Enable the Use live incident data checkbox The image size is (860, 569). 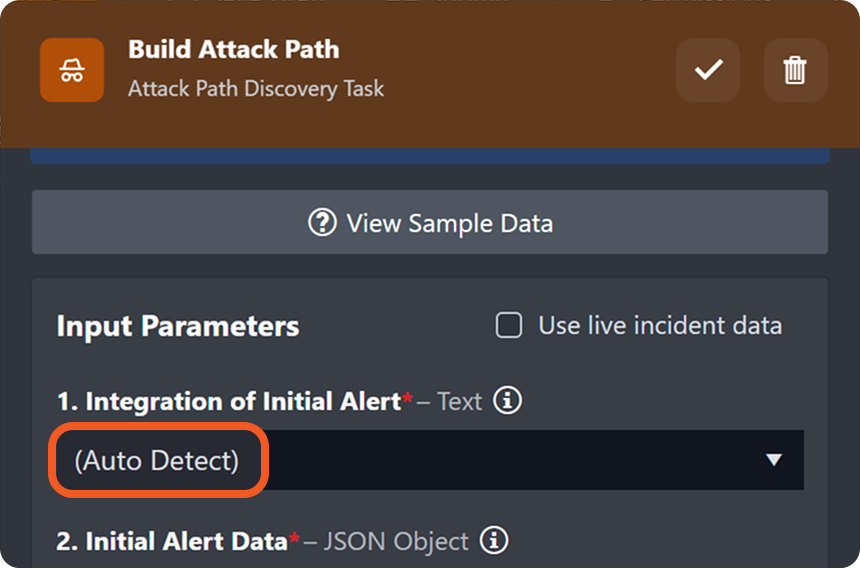(509, 325)
